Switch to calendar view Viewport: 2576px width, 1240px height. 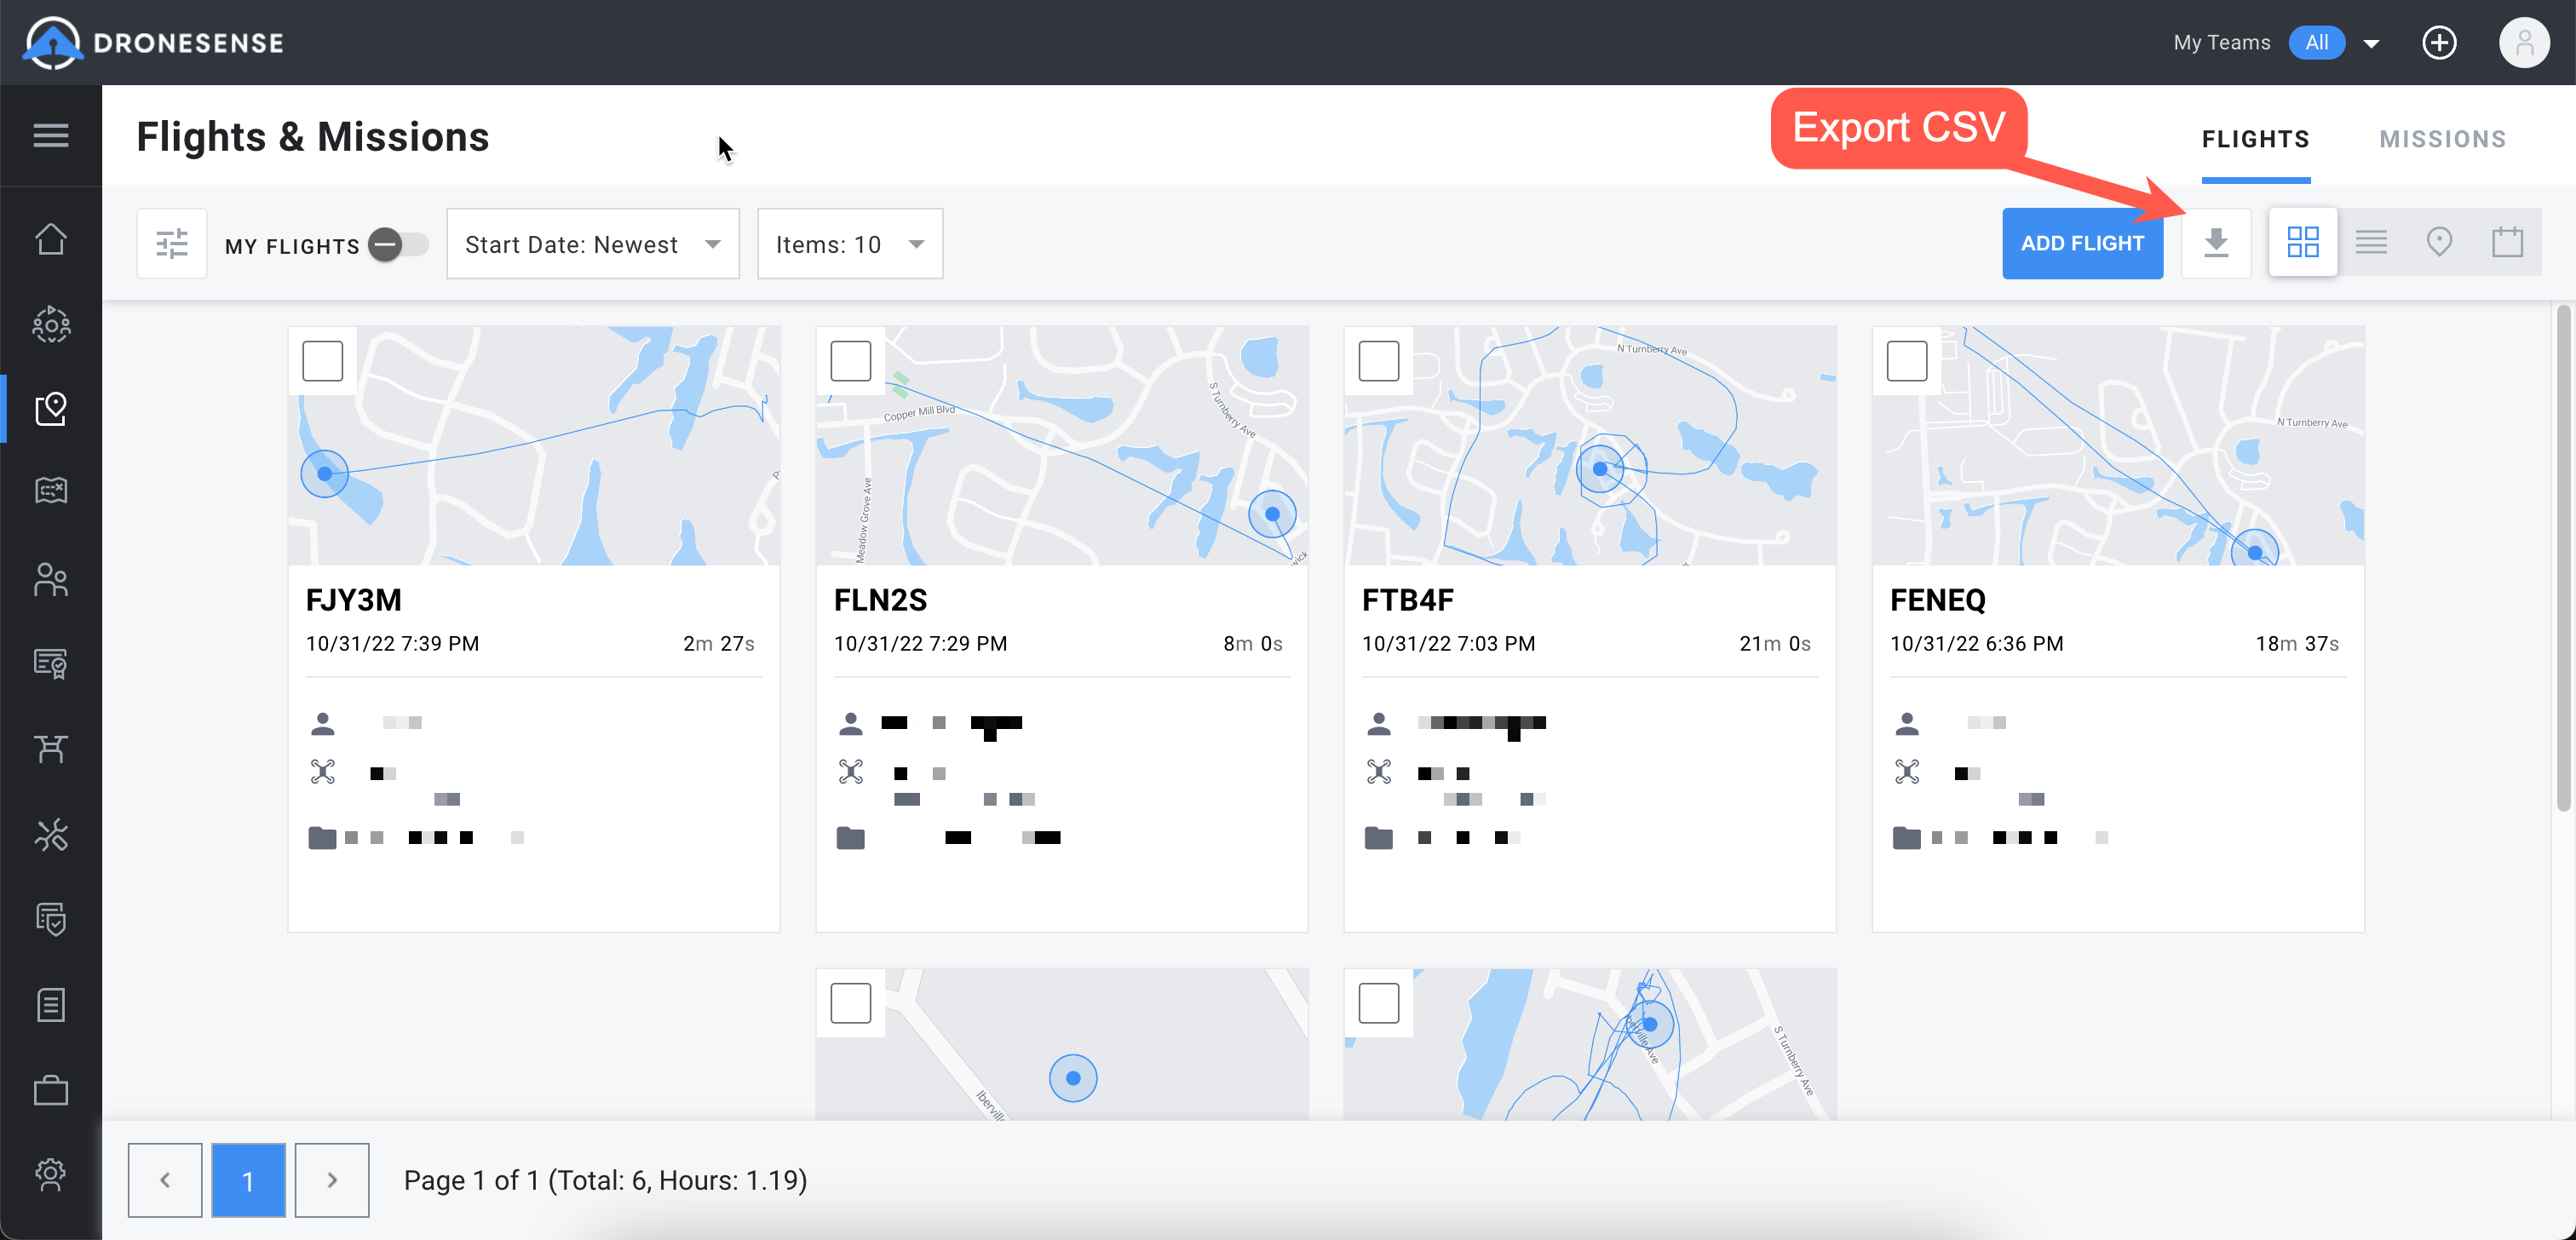tap(2507, 242)
